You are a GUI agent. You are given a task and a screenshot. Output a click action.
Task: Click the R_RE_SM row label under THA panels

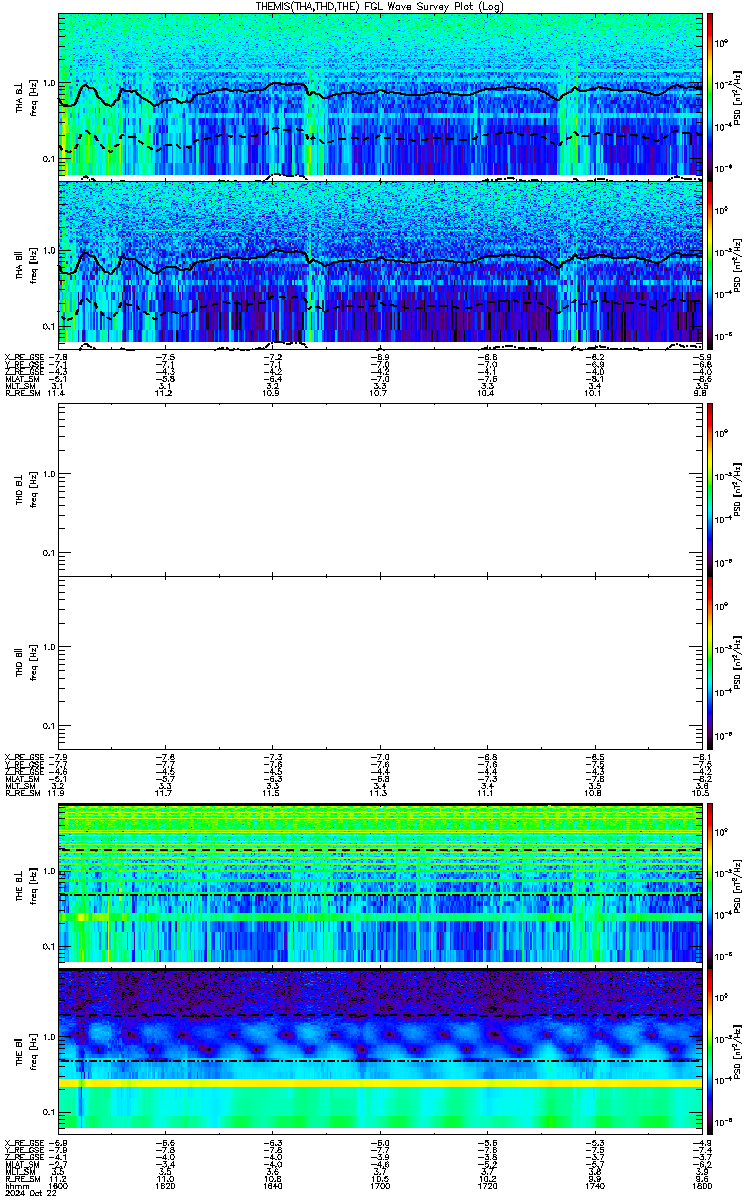coord(21,394)
